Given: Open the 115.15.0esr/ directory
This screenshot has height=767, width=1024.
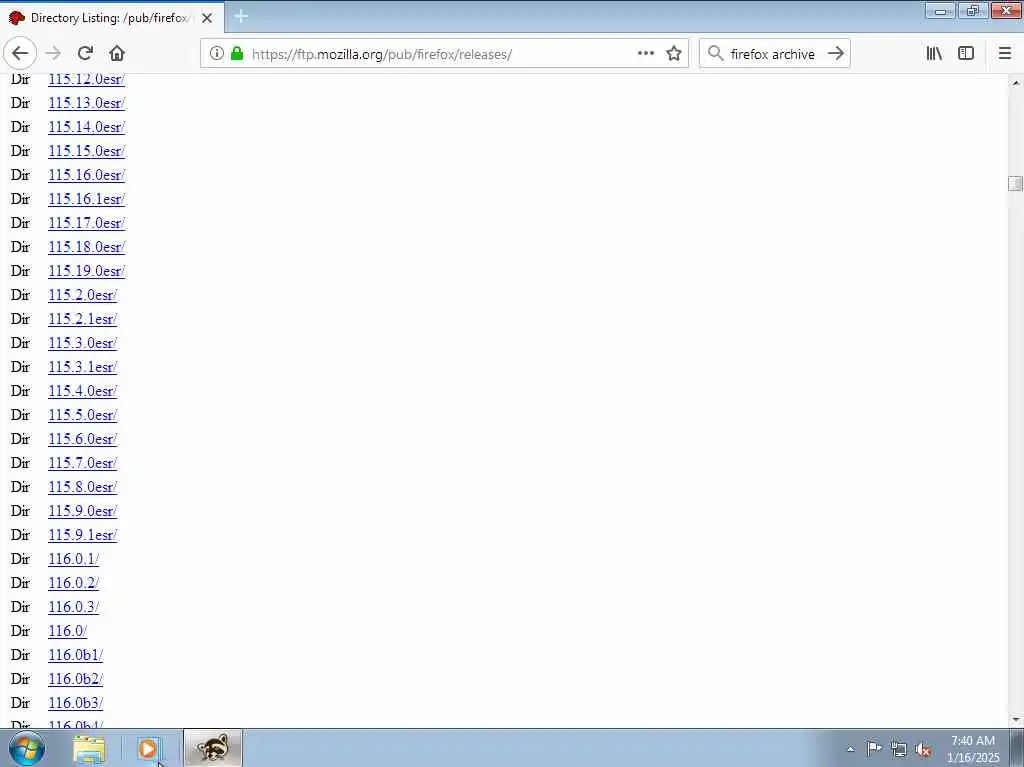Looking at the screenshot, I should (86, 151).
